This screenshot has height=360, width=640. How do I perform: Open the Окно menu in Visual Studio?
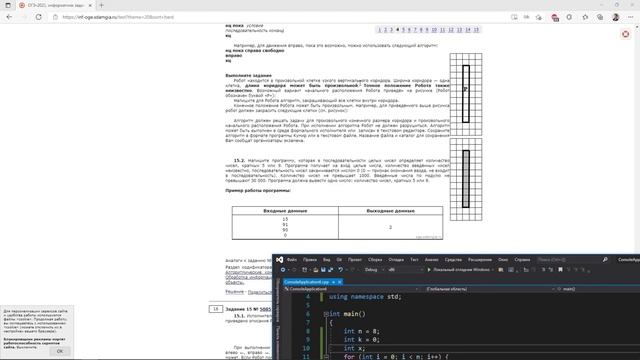point(503,260)
